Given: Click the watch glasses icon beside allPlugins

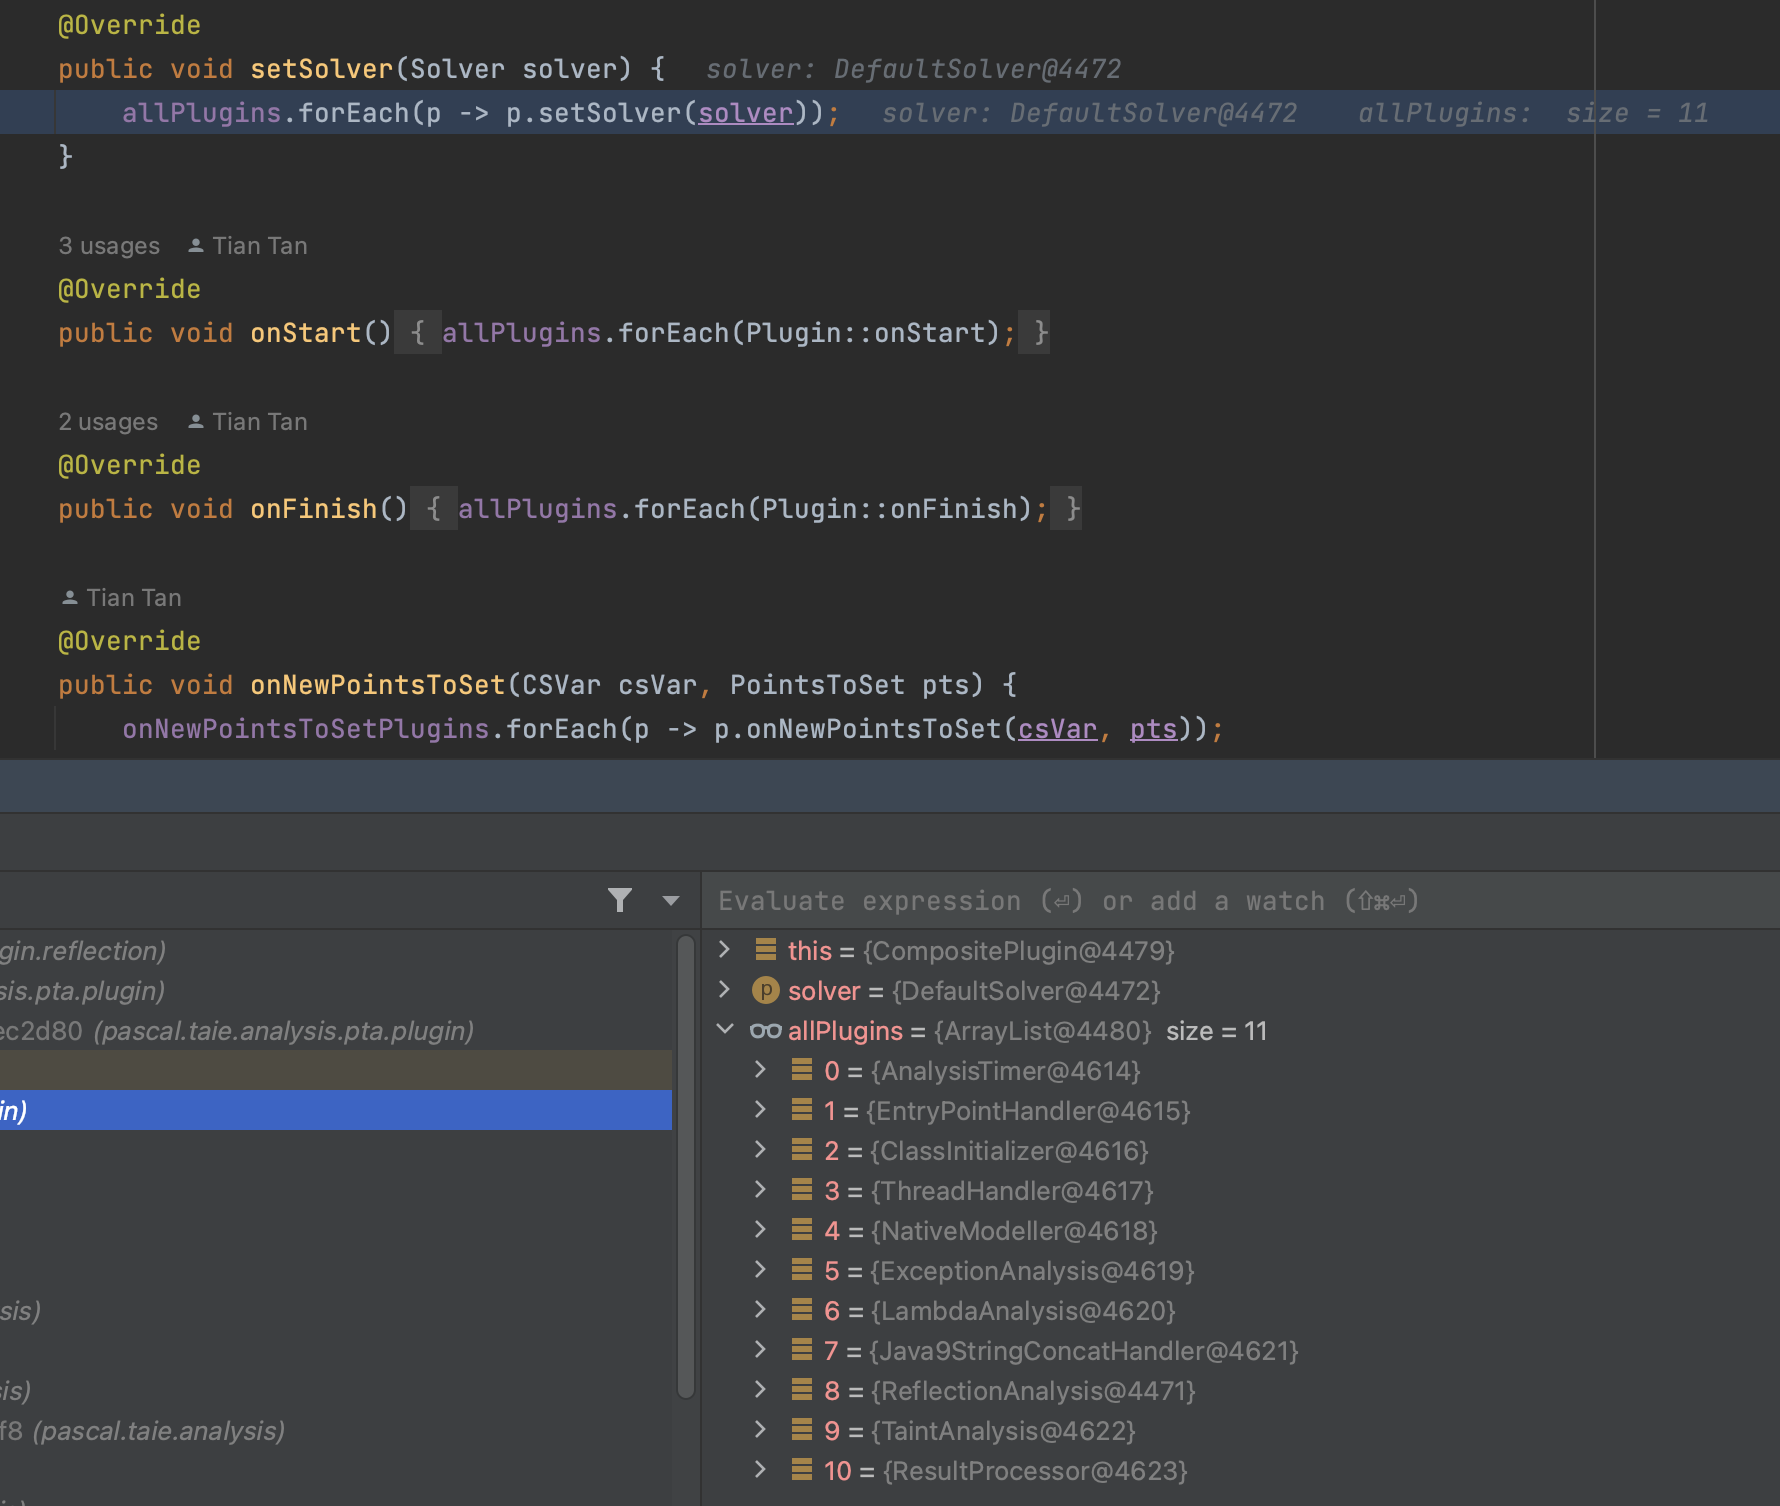Looking at the screenshot, I should pyautogui.click(x=766, y=1031).
